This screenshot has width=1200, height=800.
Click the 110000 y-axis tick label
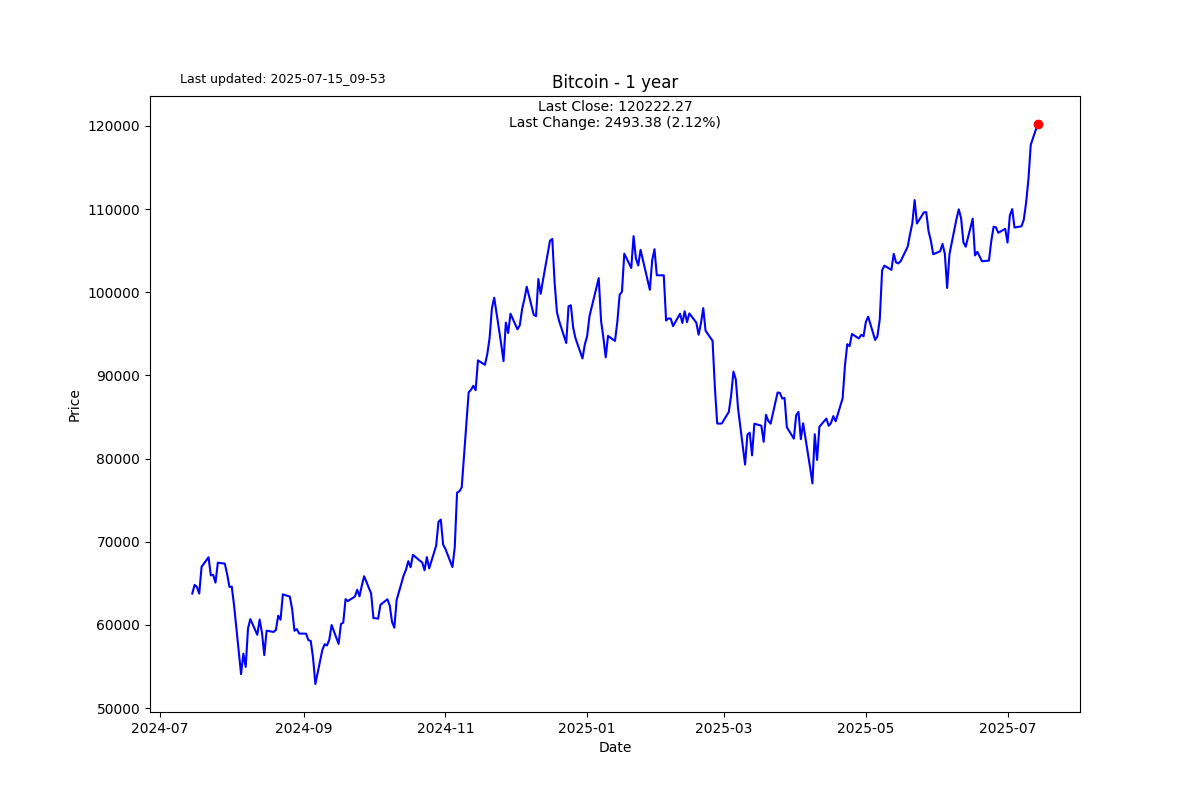pos(111,209)
